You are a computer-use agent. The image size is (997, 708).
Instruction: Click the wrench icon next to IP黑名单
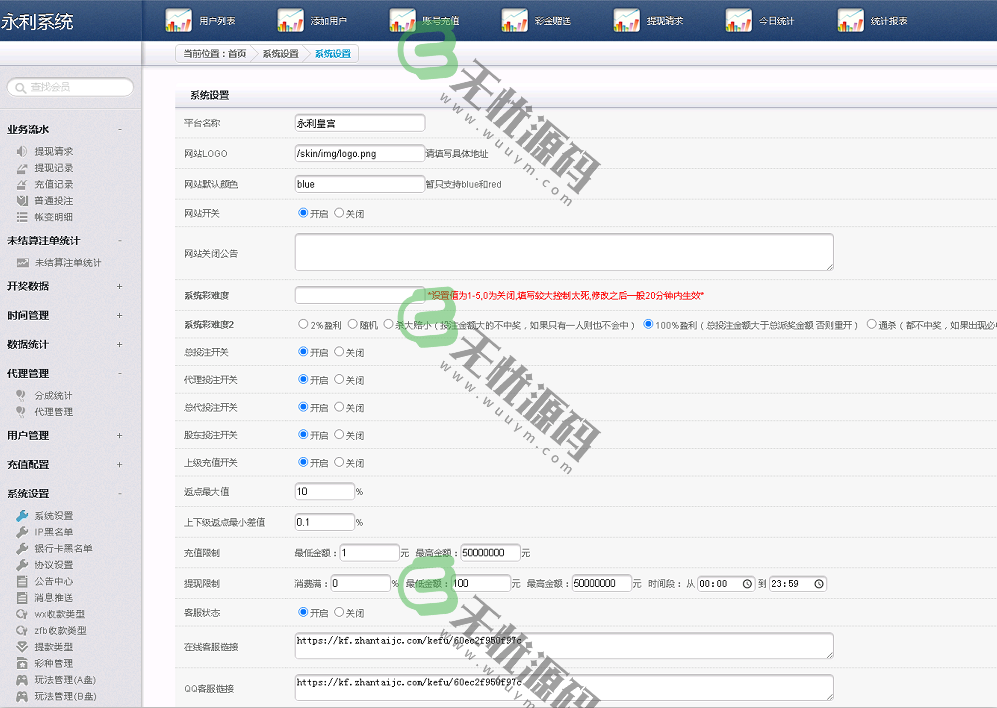tap(22, 532)
